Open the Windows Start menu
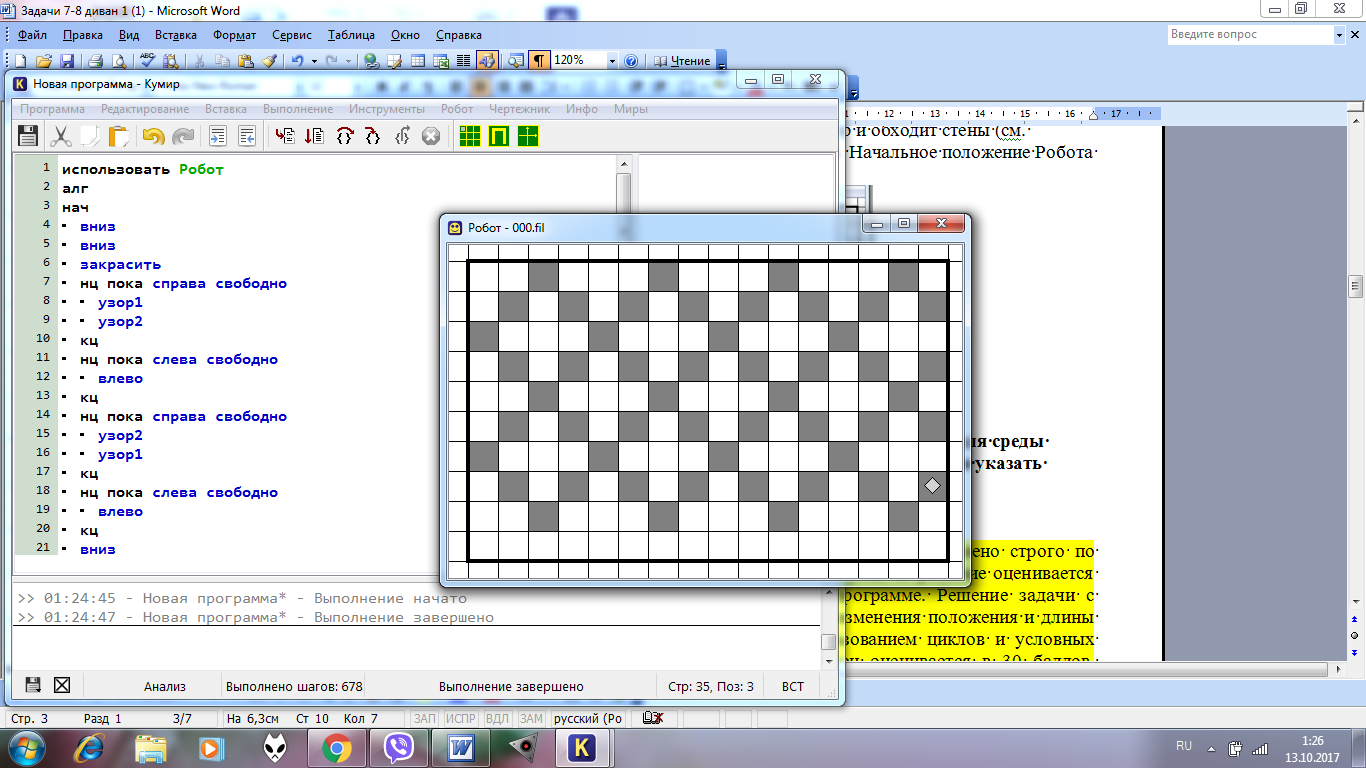This screenshot has height=768, width=1366. point(25,746)
